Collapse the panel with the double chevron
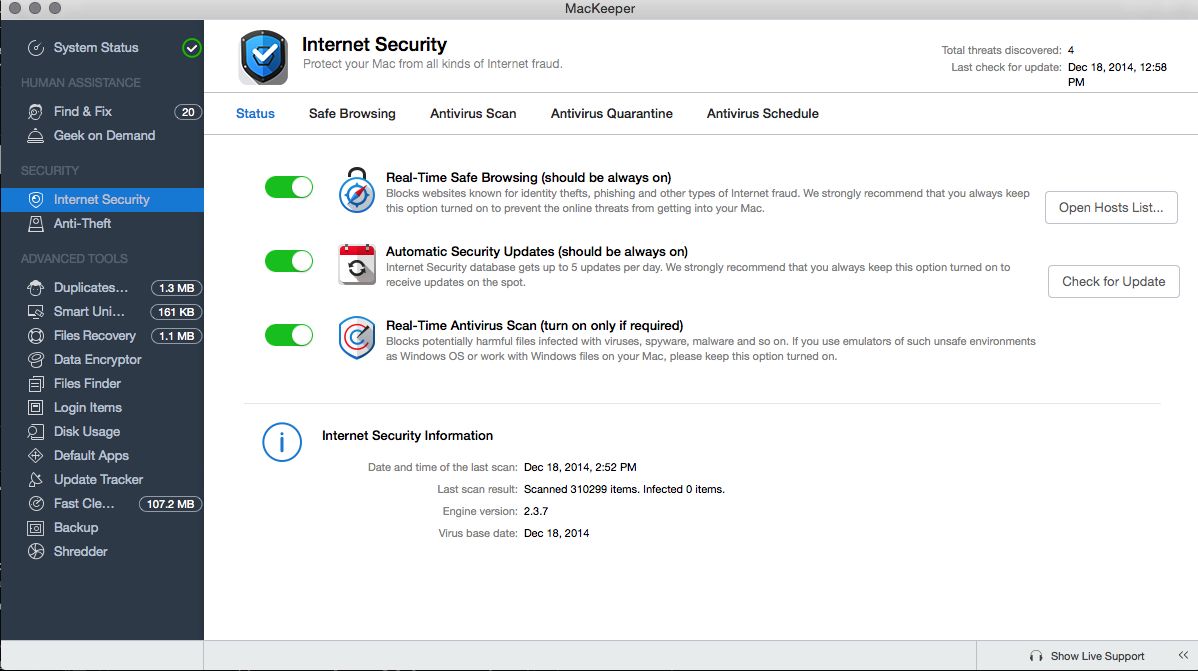Image resolution: width=1198 pixels, height=671 pixels. (x=1183, y=656)
